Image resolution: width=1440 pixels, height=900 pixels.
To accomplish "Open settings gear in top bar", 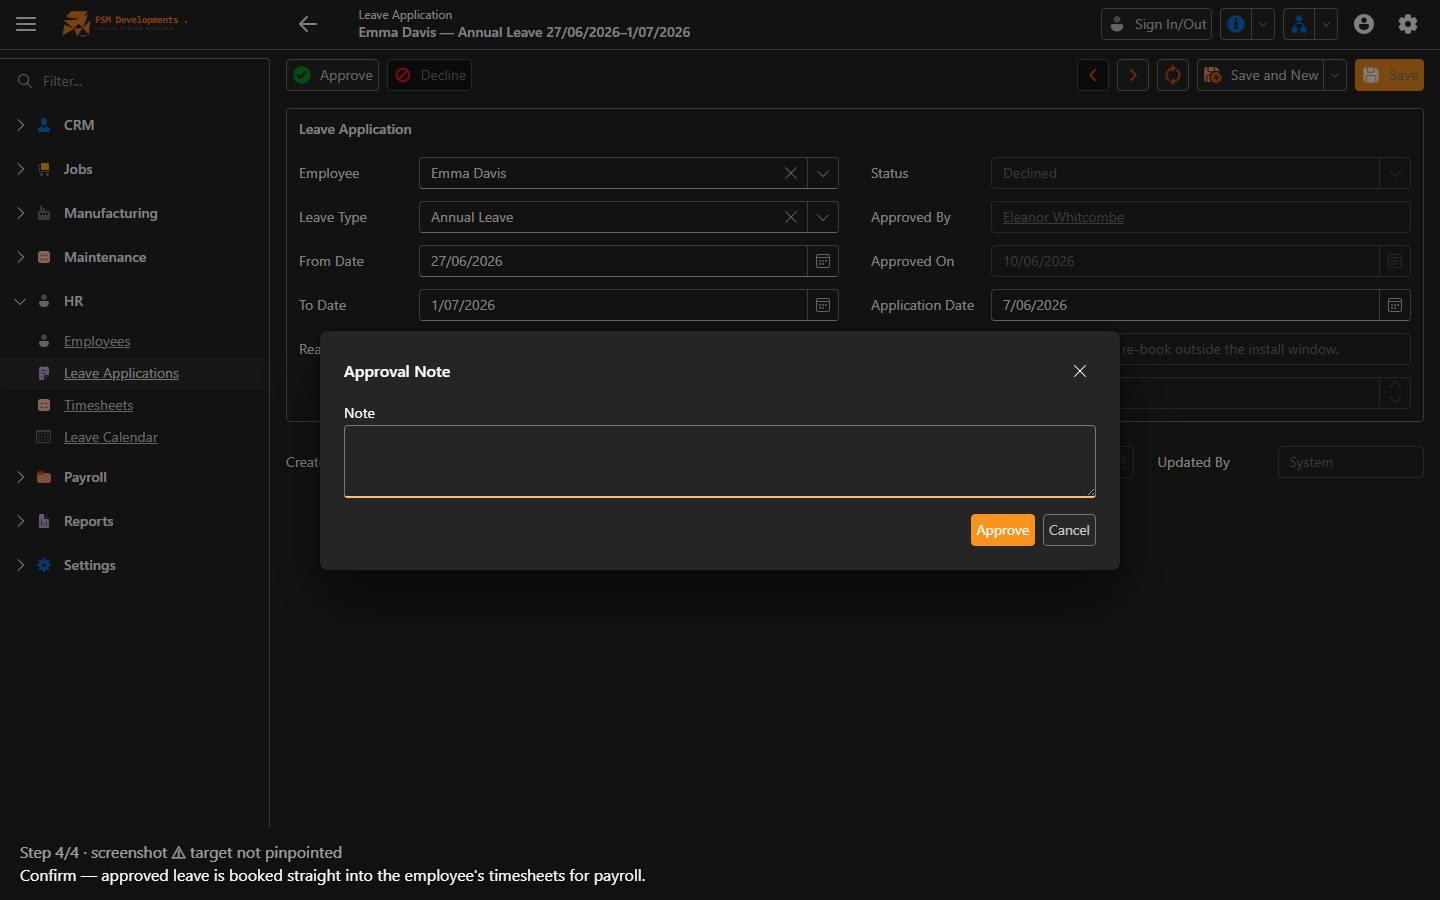I will point(1408,24).
